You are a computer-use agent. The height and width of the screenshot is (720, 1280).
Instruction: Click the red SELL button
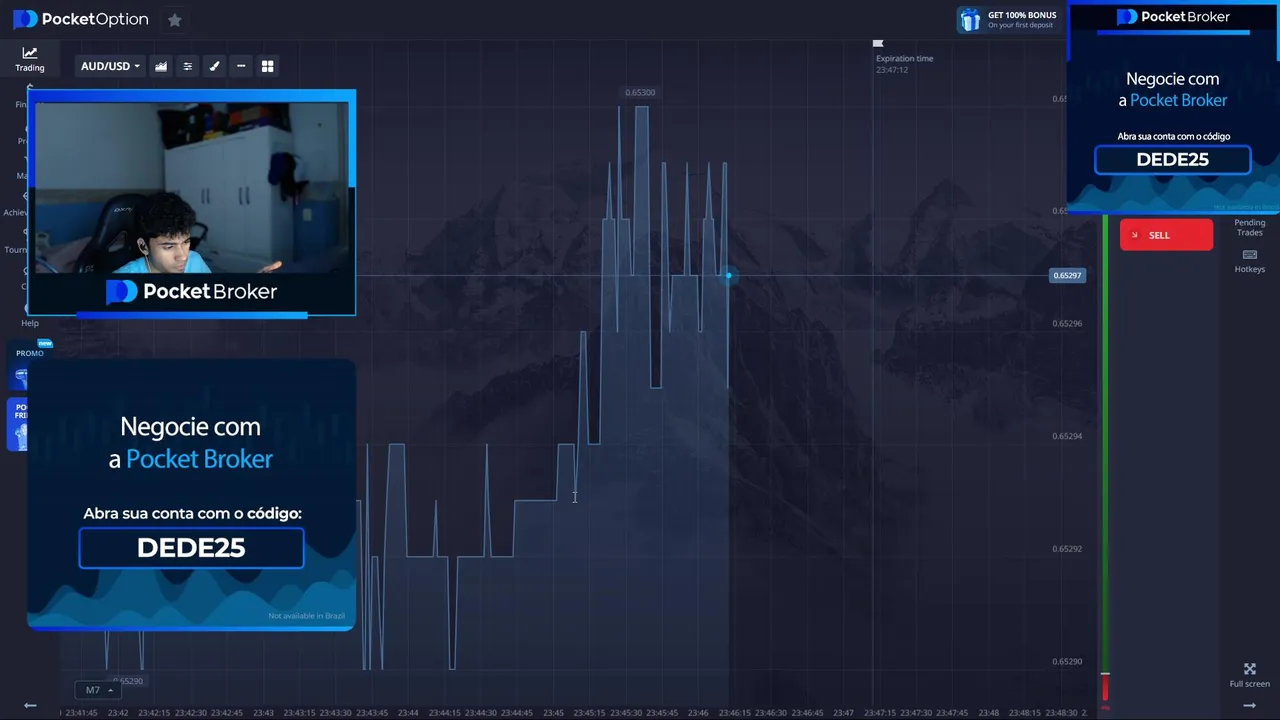tap(1166, 235)
